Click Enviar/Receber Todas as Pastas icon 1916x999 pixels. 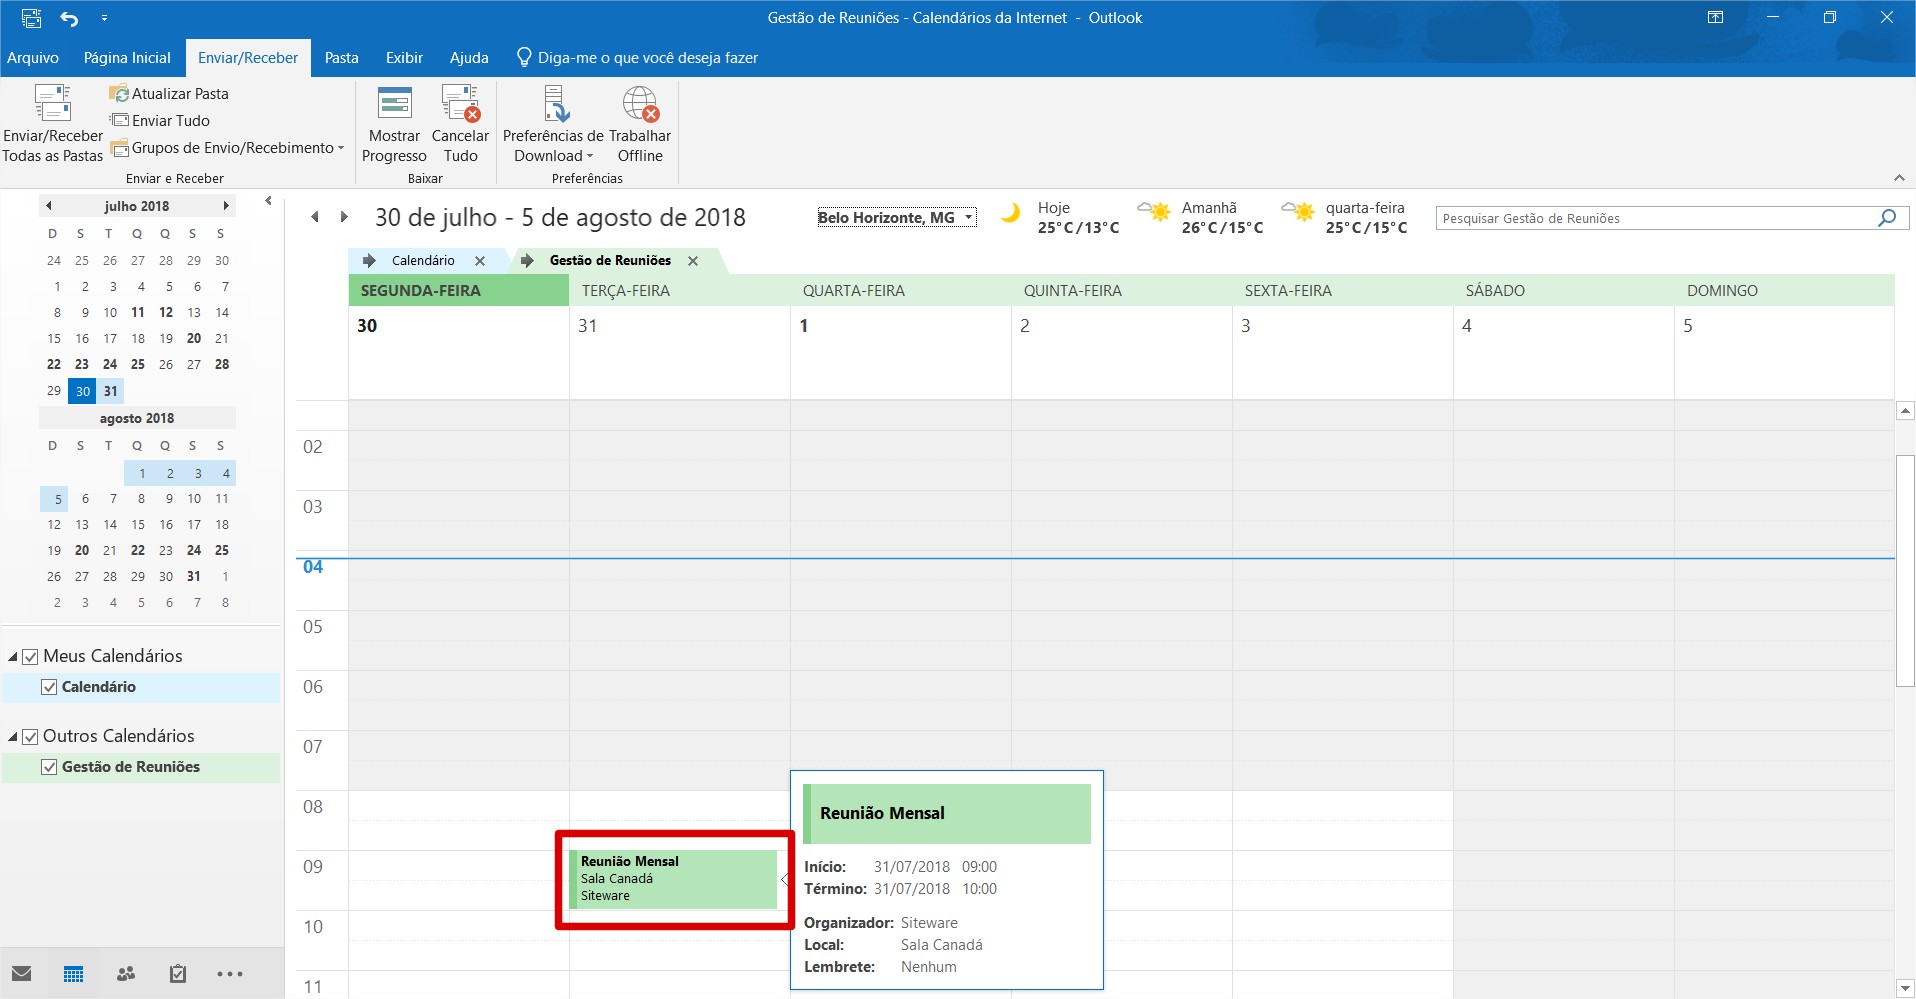pyautogui.click(x=53, y=103)
